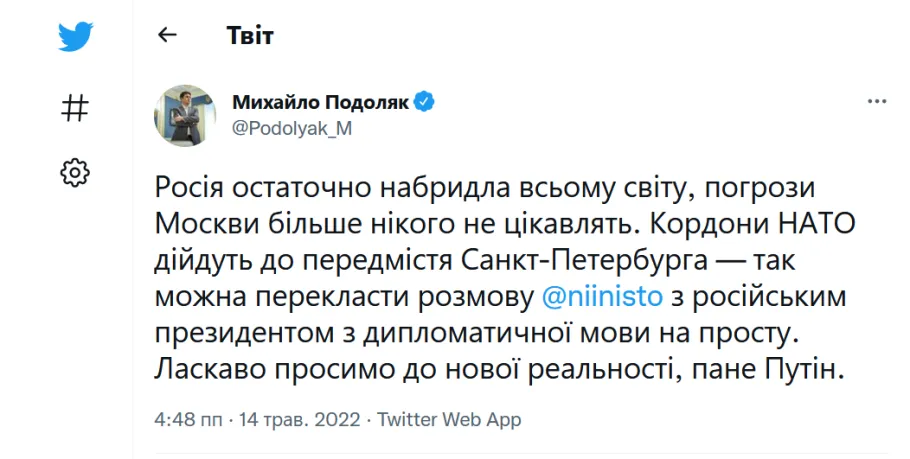Image resolution: width=910 pixels, height=459 pixels.
Task: Open the Twitter Web App source link
Action: pos(449,419)
